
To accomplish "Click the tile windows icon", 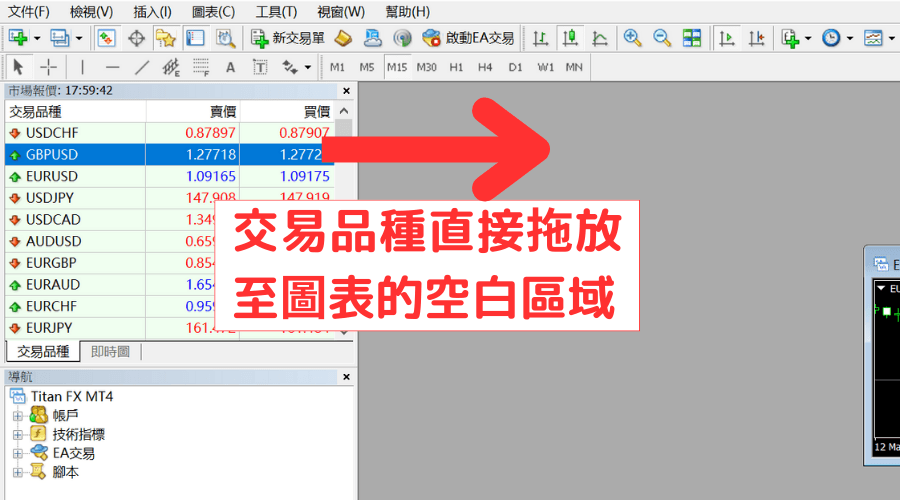I will (x=692, y=38).
